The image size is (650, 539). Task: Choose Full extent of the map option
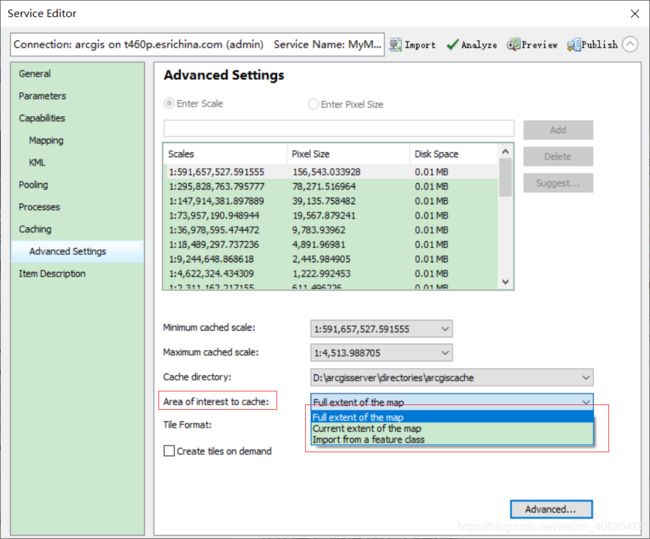[452, 417]
